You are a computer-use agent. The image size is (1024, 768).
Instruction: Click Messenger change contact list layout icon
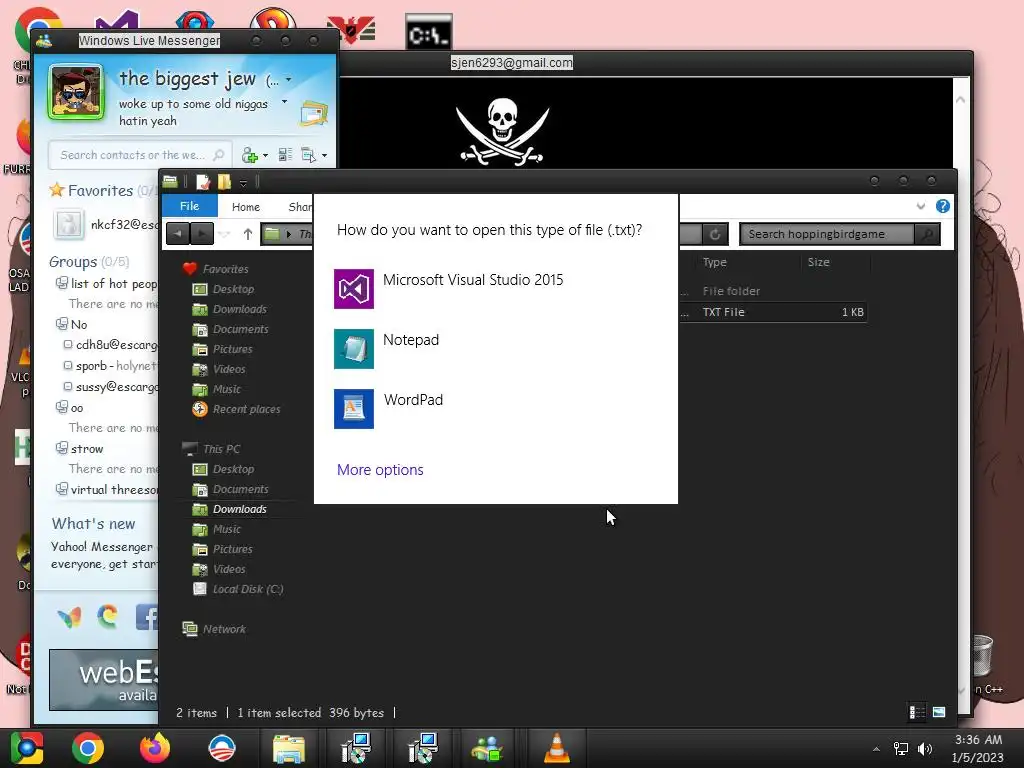click(285, 155)
